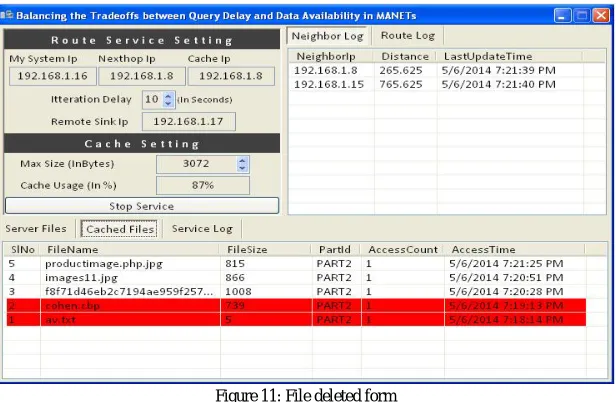Click the Max Size value 3072
The height and width of the screenshot is (402, 616).
[196, 164]
